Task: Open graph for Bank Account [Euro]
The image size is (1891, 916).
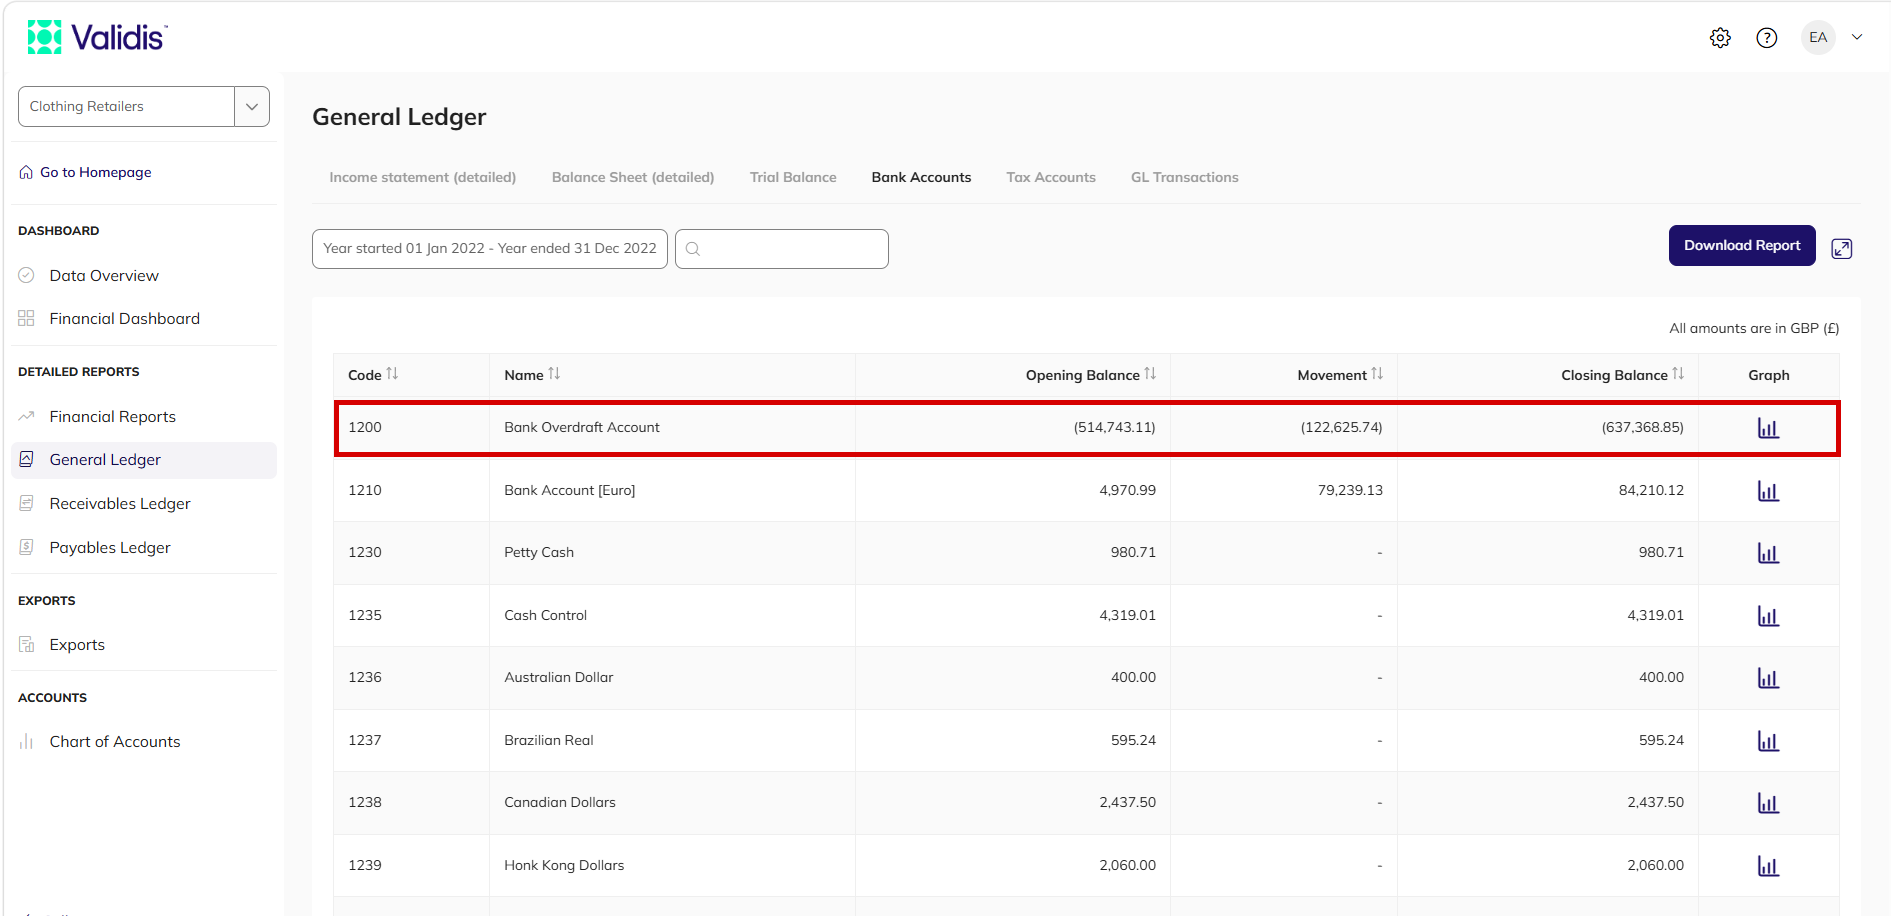Action: point(1768,491)
